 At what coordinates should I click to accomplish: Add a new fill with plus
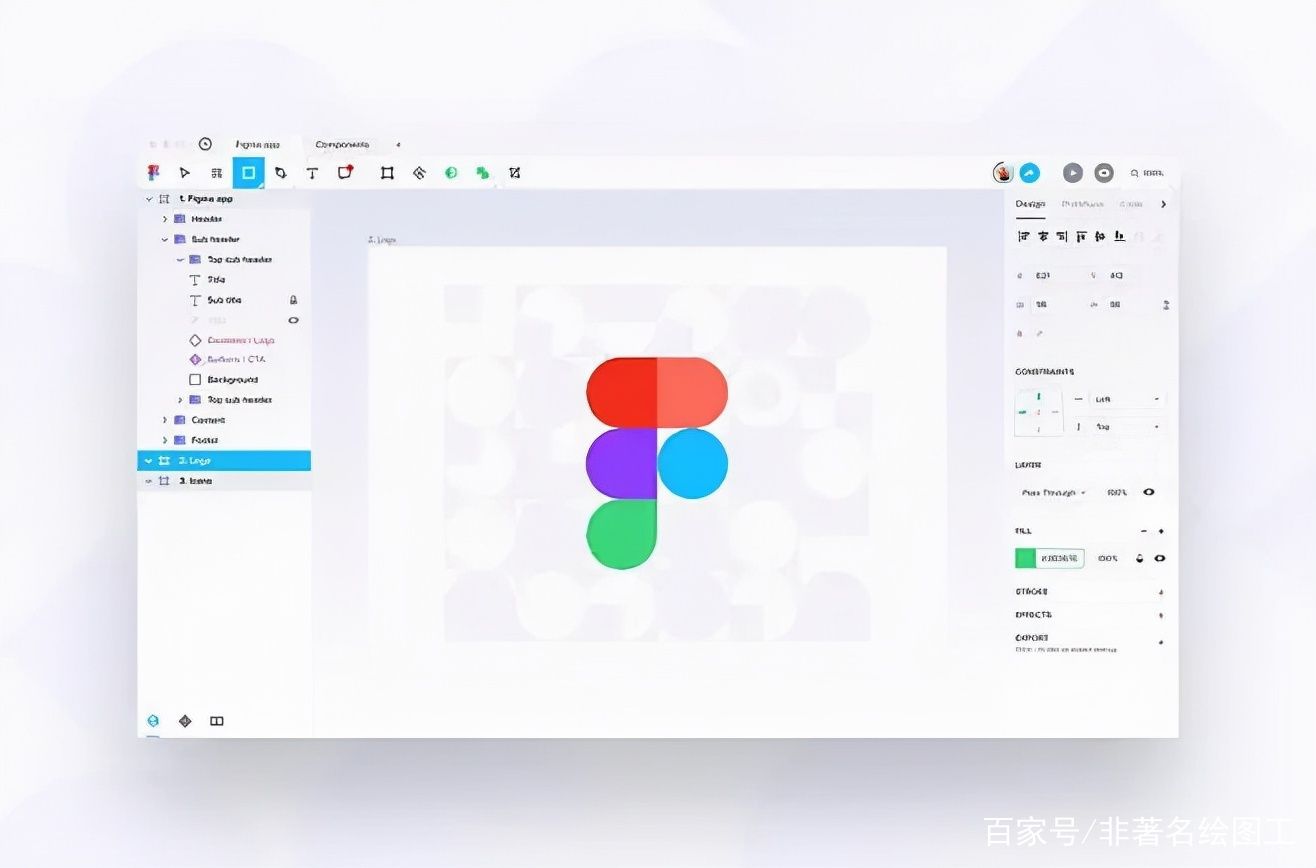(x=1161, y=531)
